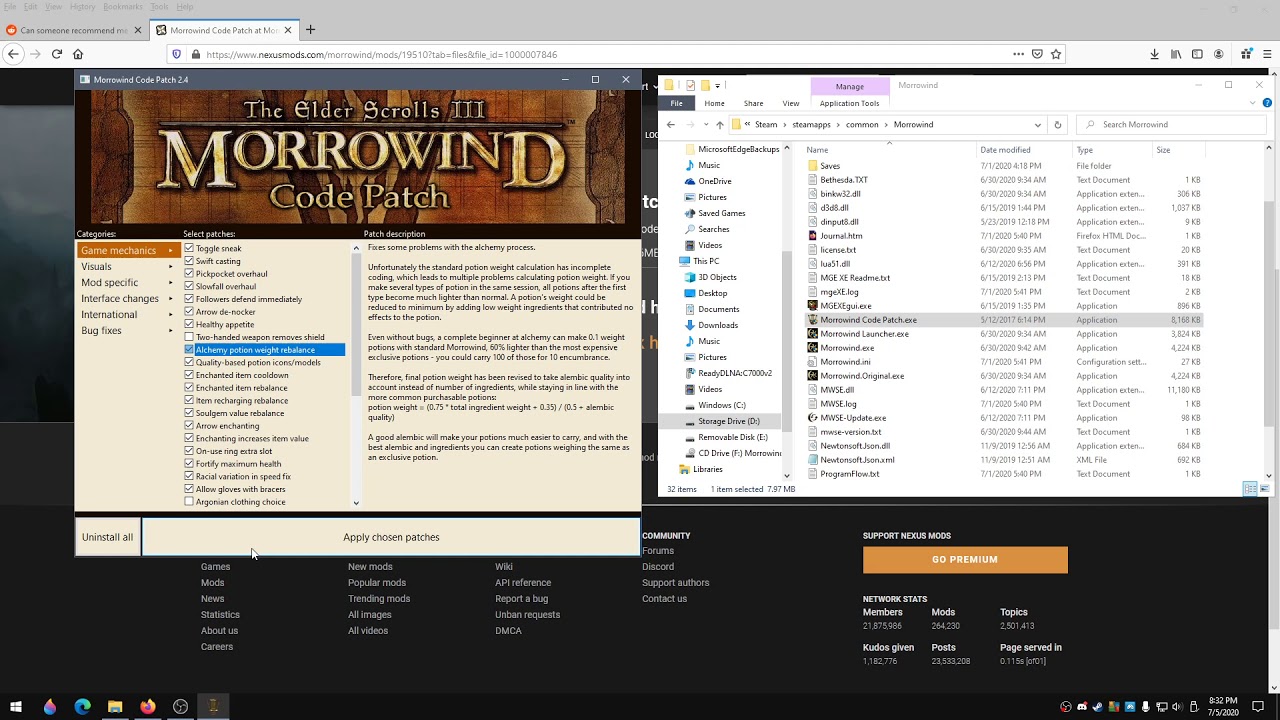
Task: Open Application Tools ribbon tab
Action: pyautogui.click(x=849, y=103)
